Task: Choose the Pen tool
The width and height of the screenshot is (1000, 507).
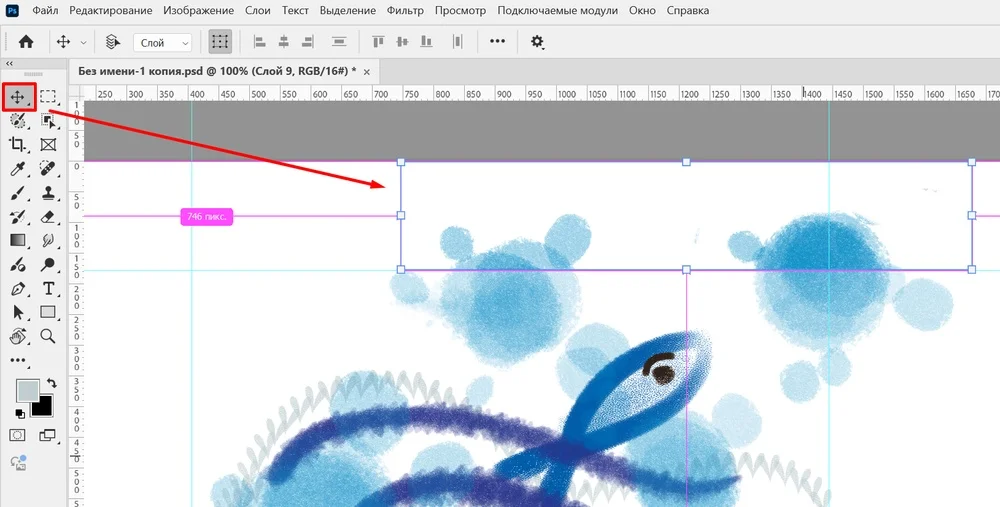Action: [x=18, y=288]
